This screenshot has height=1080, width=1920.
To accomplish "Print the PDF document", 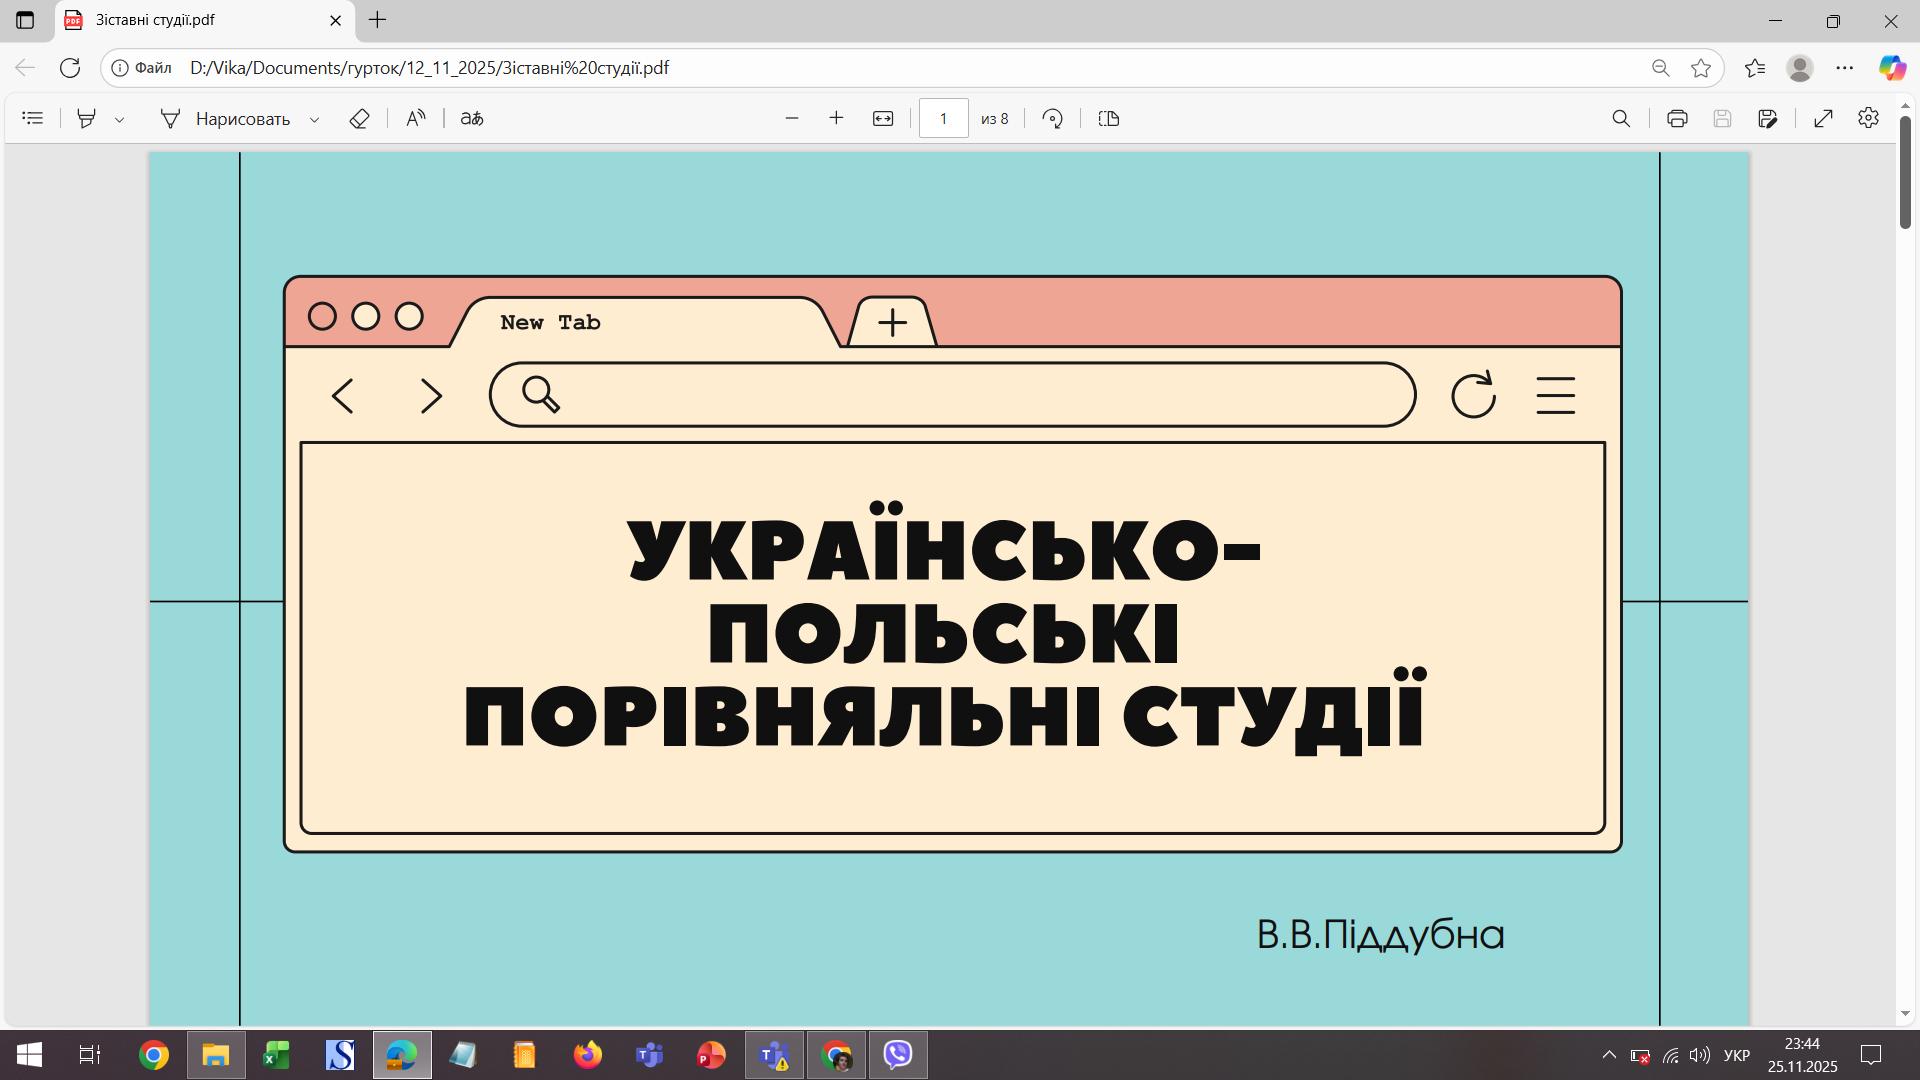I will pyautogui.click(x=1677, y=118).
